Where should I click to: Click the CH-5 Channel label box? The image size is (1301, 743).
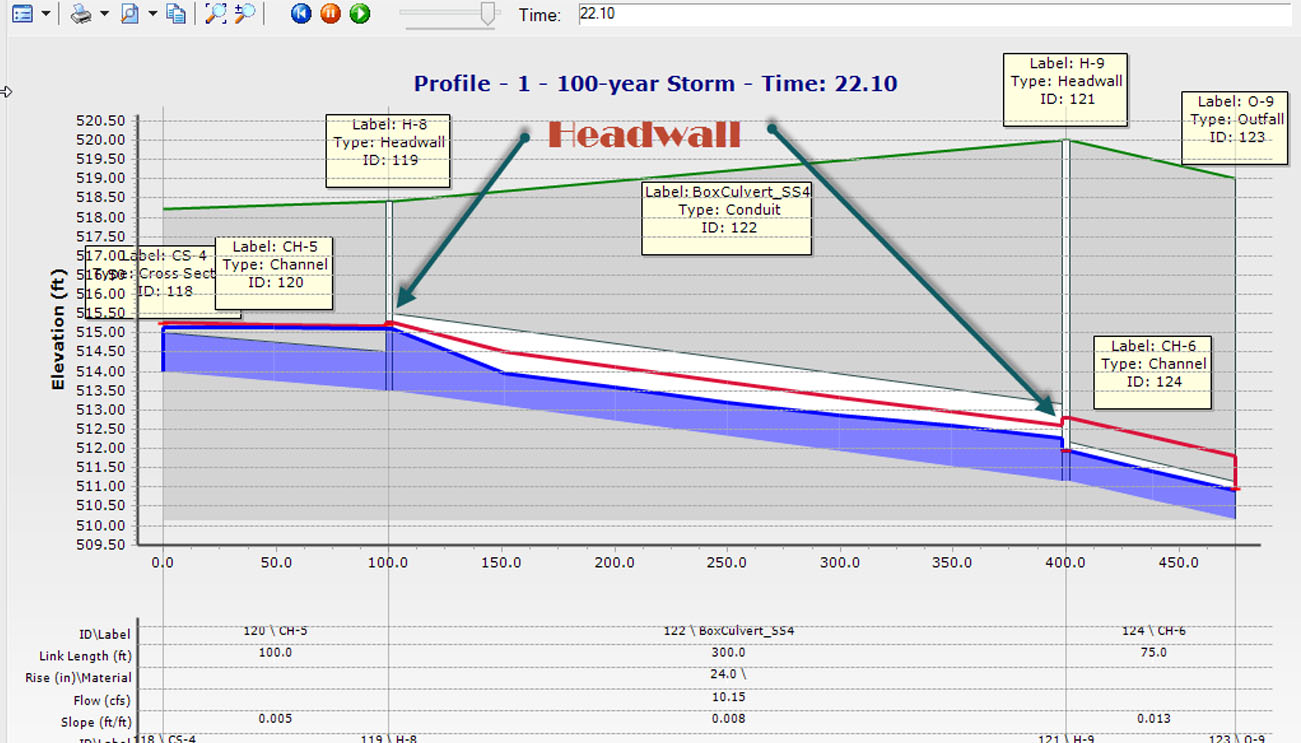274,272
